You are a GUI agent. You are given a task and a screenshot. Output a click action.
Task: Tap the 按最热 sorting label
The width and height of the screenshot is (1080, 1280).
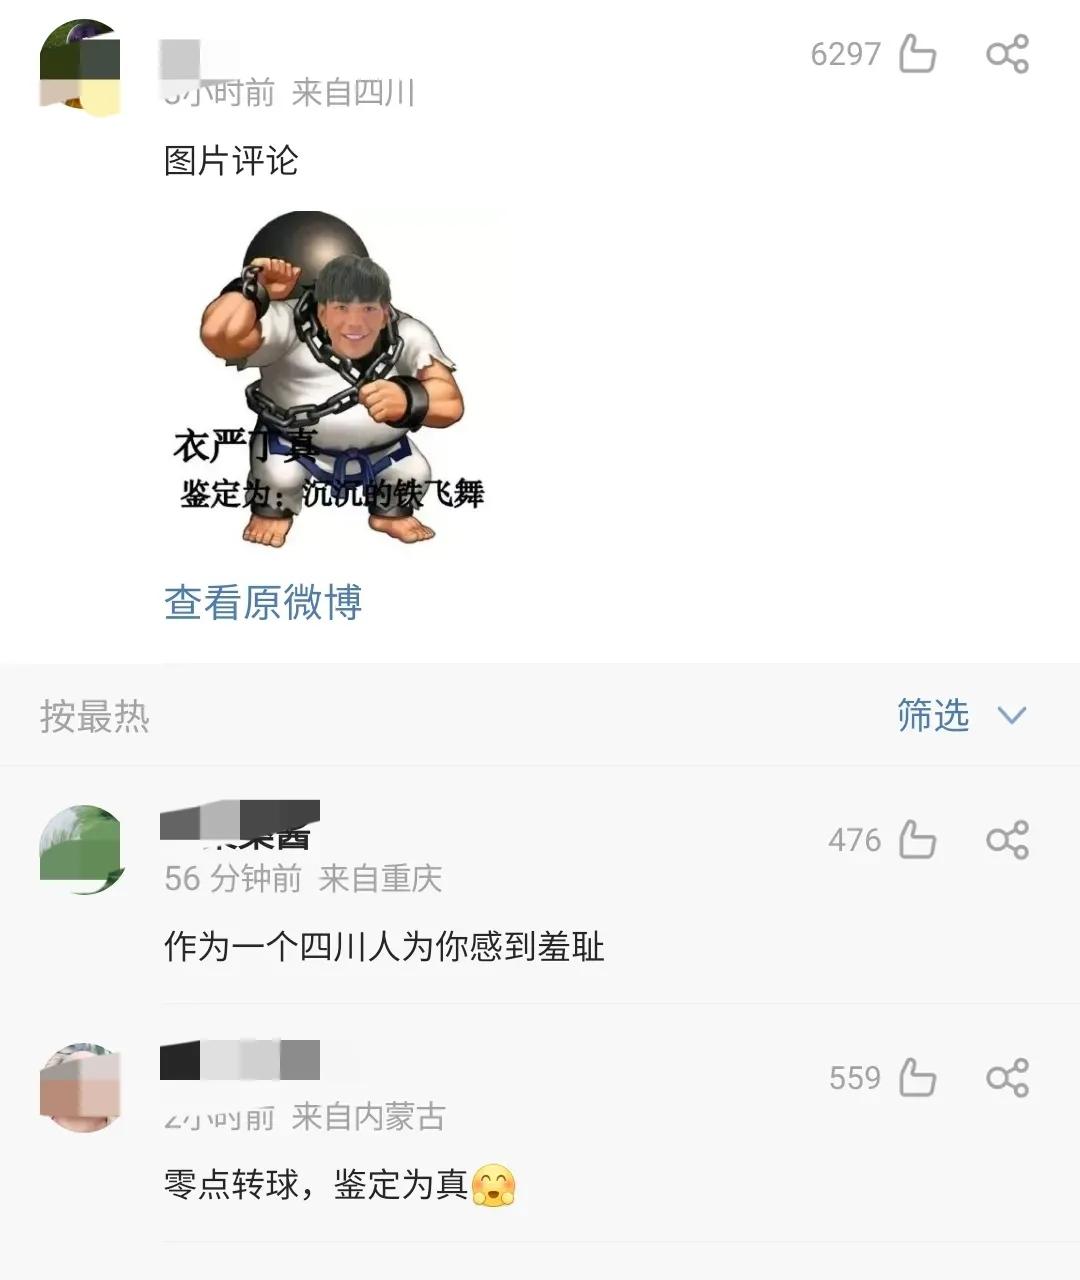(x=95, y=716)
